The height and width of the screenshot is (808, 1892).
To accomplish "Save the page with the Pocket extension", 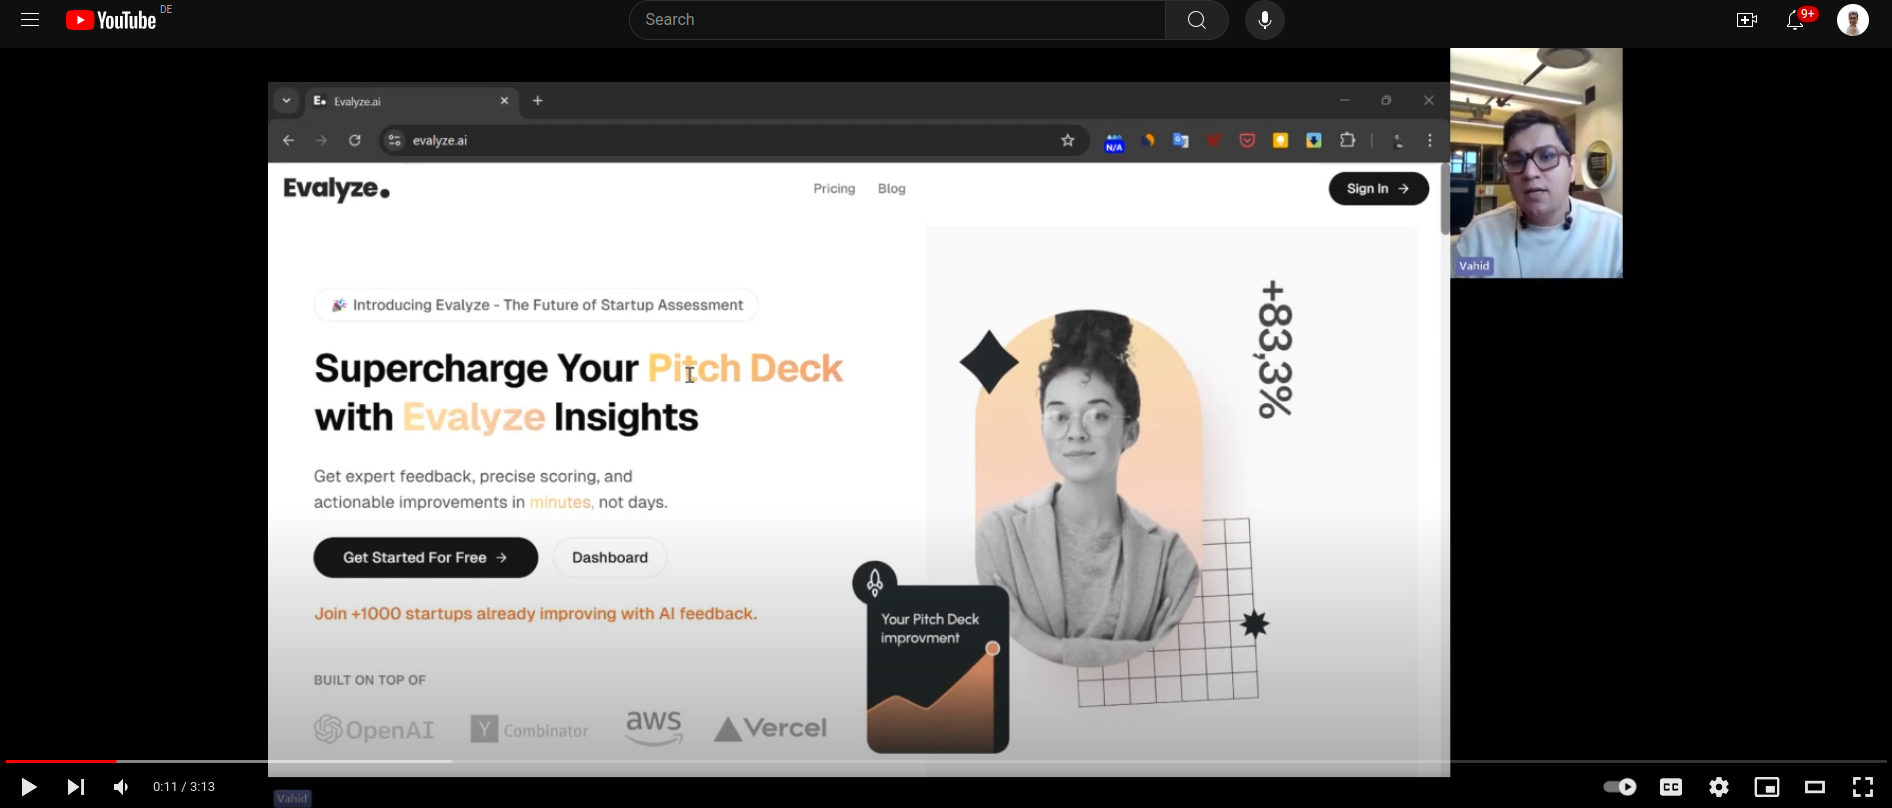I will coord(1247,141).
